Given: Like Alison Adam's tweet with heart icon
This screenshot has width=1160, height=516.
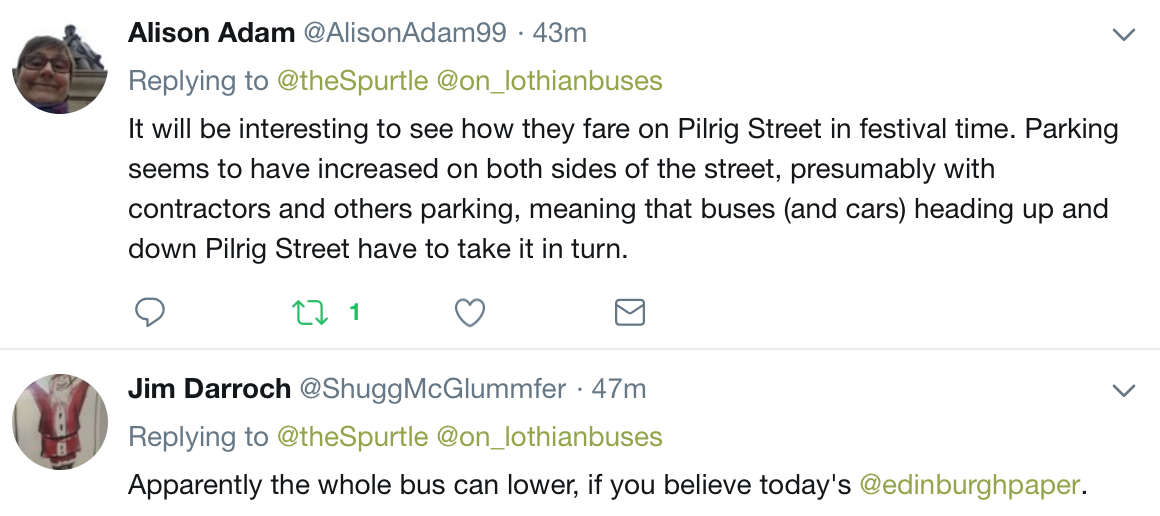Looking at the screenshot, I should [x=470, y=313].
